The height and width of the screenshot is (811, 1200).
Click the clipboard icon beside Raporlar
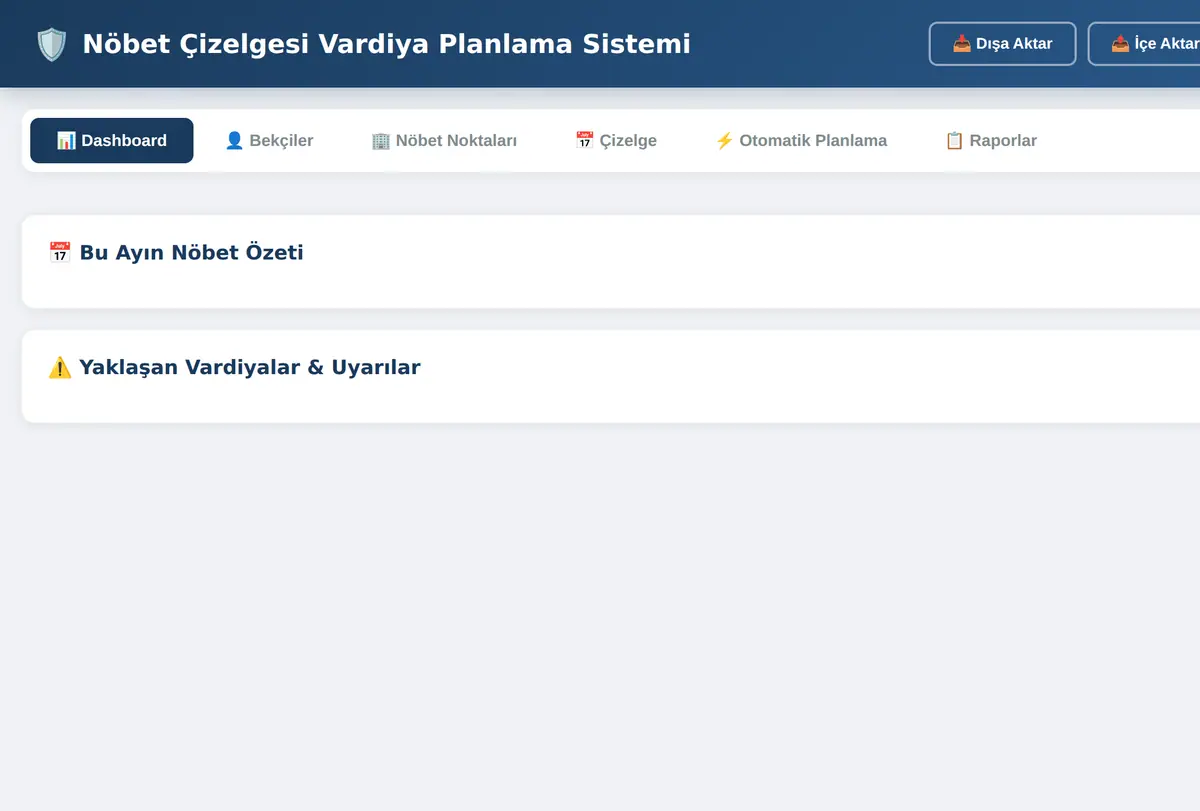click(954, 141)
